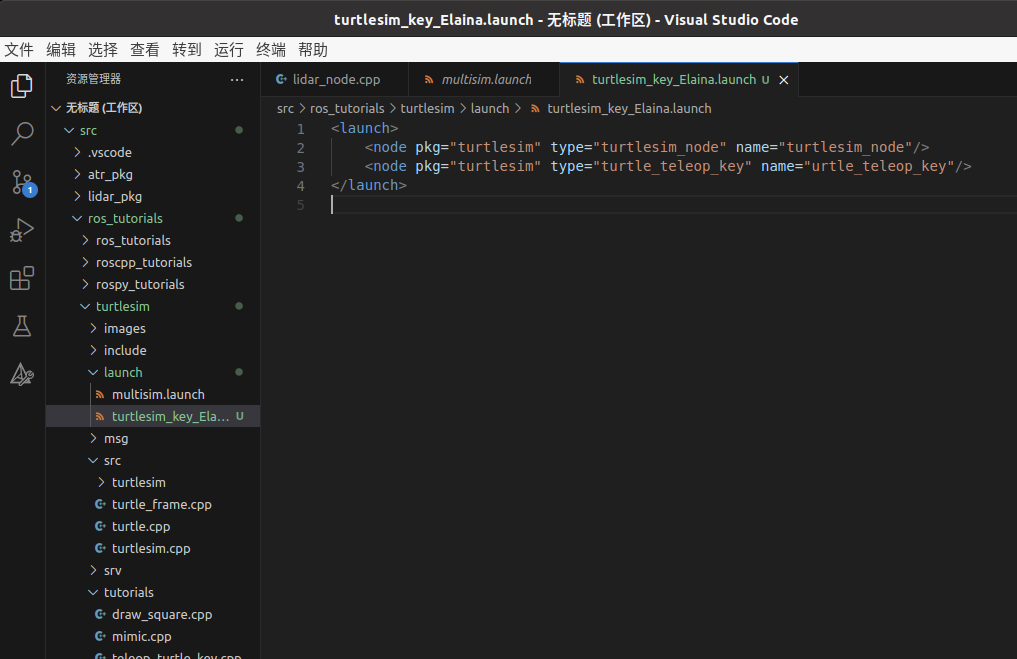Open turtle_frame.cpp from the file tree
Image resolution: width=1017 pixels, height=659 pixels.
pos(153,504)
